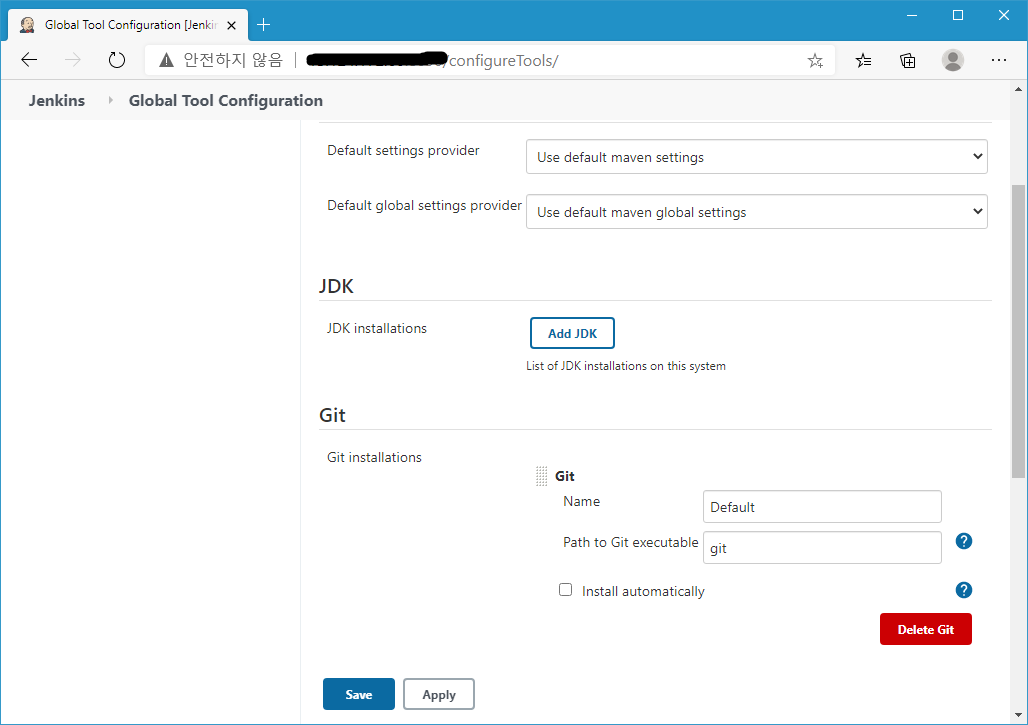The height and width of the screenshot is (725, 1028).
Task: Expand the breadcrumb arrow after Jenkins
Action: pos(110,100)
